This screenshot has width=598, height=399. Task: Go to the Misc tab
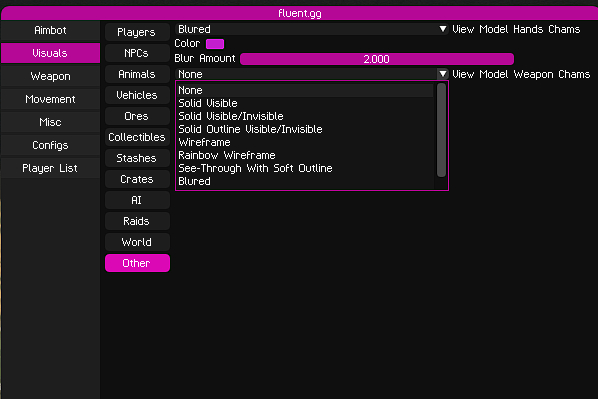[50, 122]
